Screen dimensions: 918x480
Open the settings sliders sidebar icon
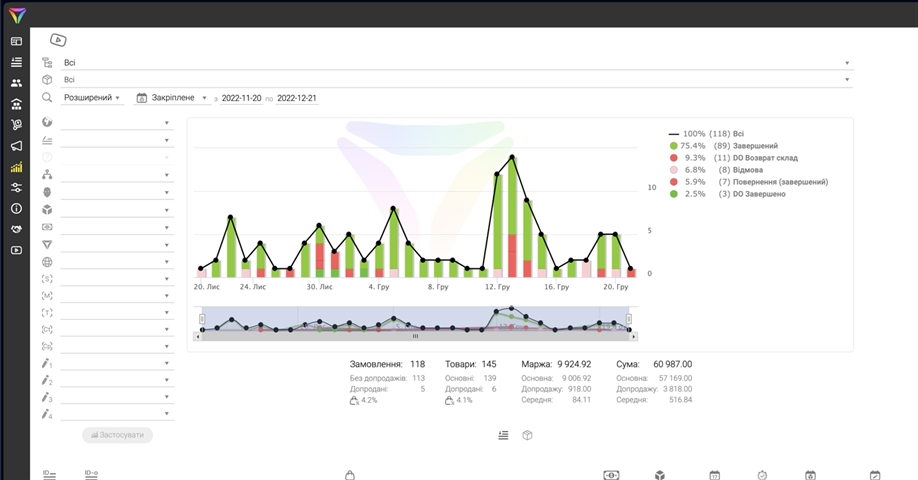tap(16, 188)
